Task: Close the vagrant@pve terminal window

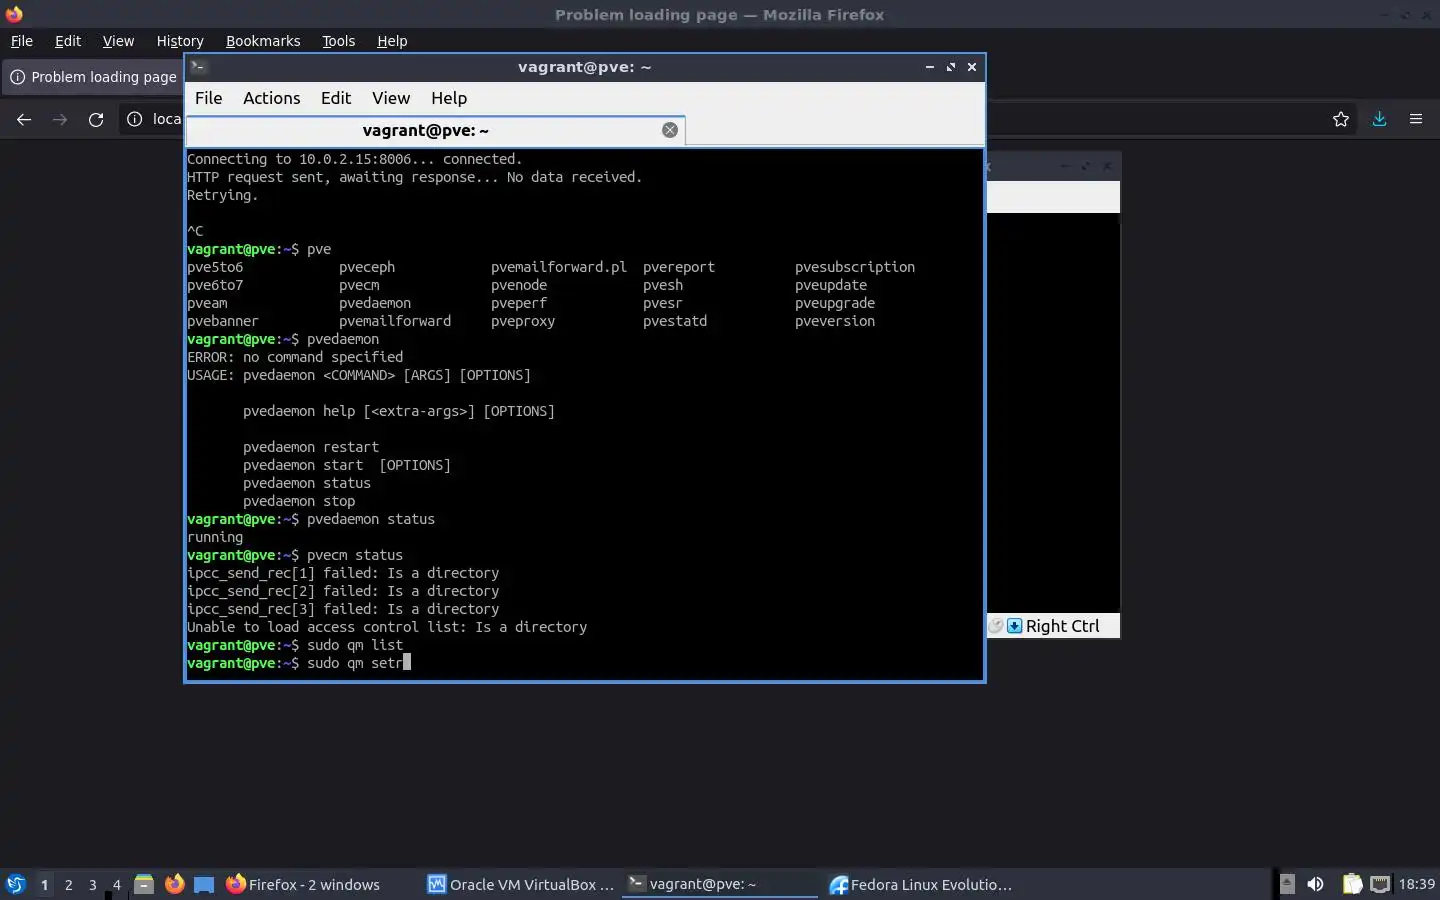Action: pyautogui.click(x=972, y=67)
